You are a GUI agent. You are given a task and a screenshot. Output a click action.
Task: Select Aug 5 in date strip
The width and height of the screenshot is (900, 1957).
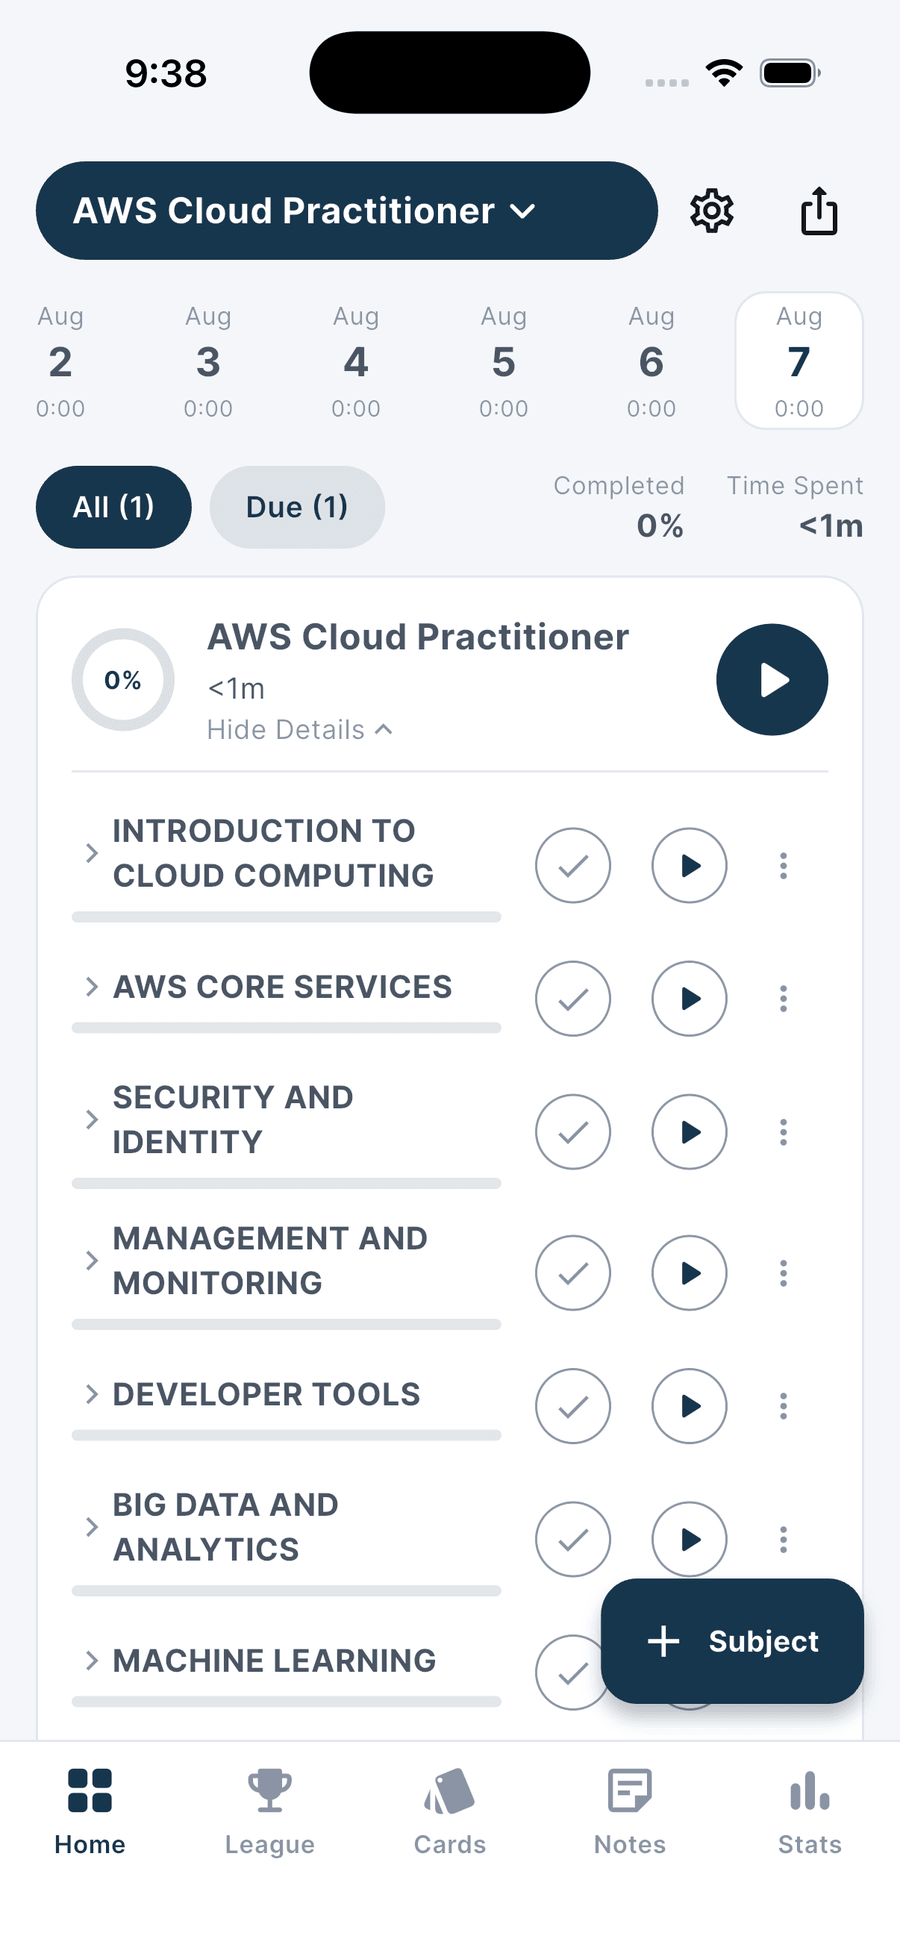tap(503, 361)
